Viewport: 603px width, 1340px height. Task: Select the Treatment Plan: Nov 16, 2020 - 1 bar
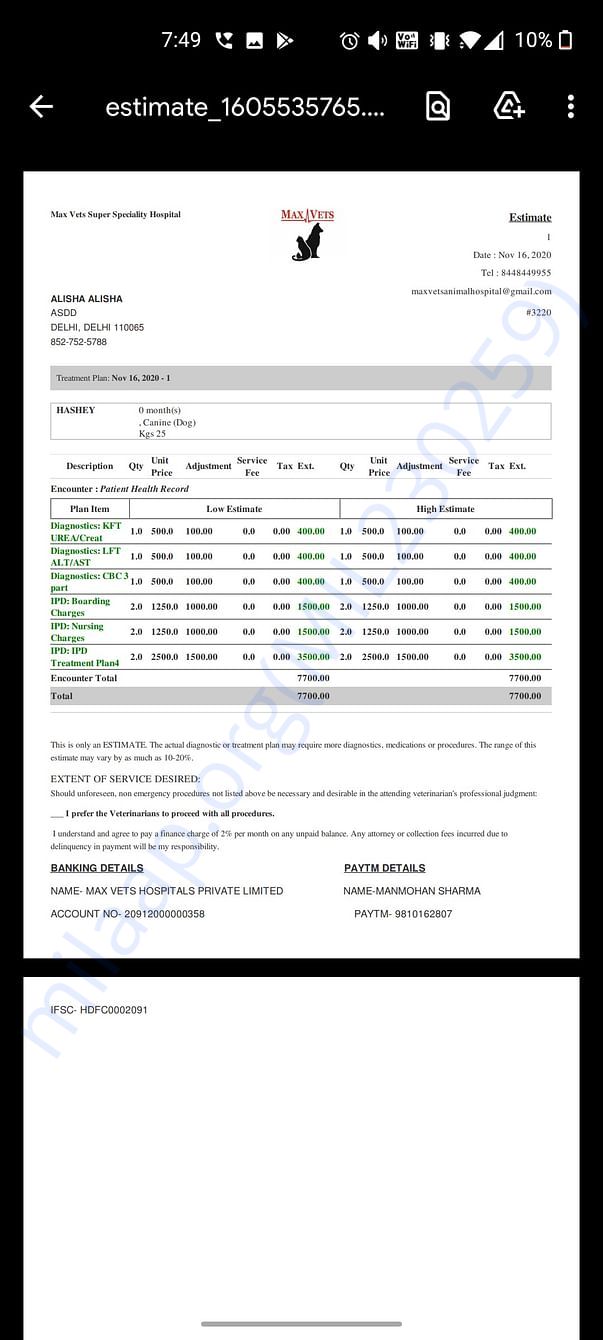click(301, 378)
